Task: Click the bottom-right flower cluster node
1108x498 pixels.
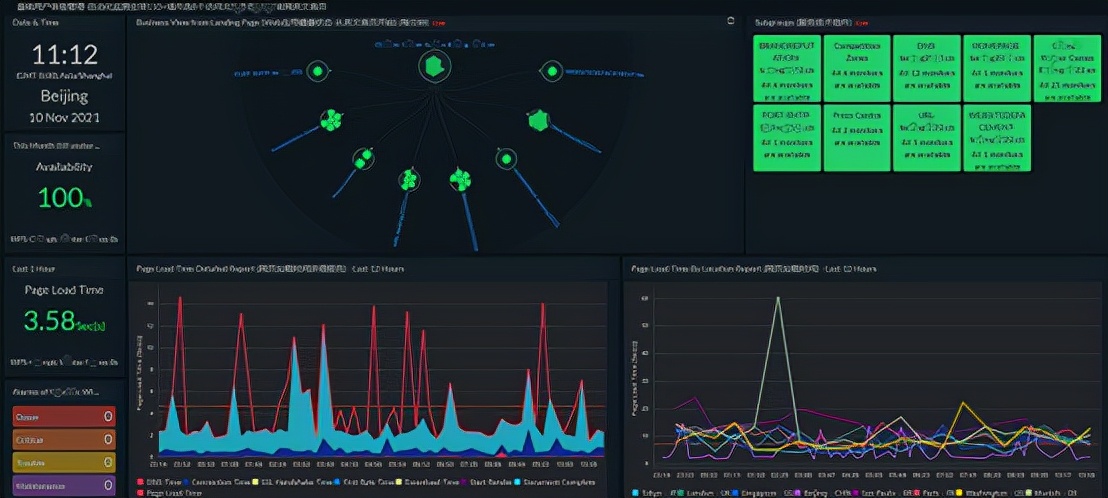Action: click(460, 179)
